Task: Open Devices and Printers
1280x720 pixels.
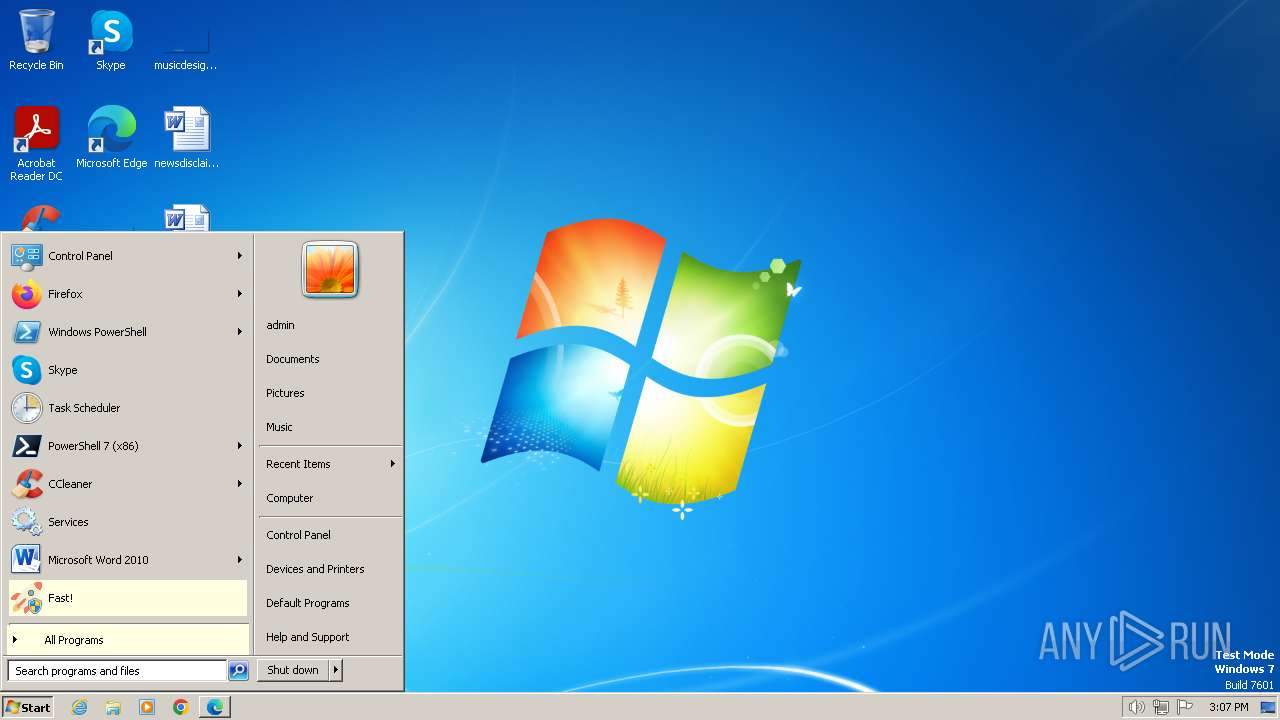Action: click(x=330, y=569)
